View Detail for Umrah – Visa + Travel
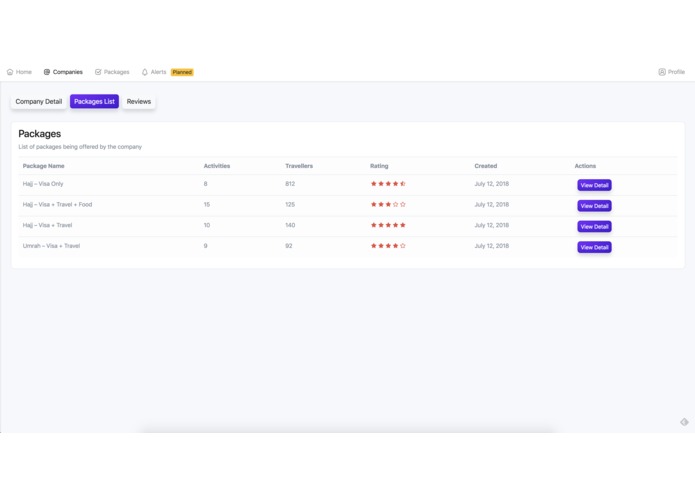 coord(594,247)
